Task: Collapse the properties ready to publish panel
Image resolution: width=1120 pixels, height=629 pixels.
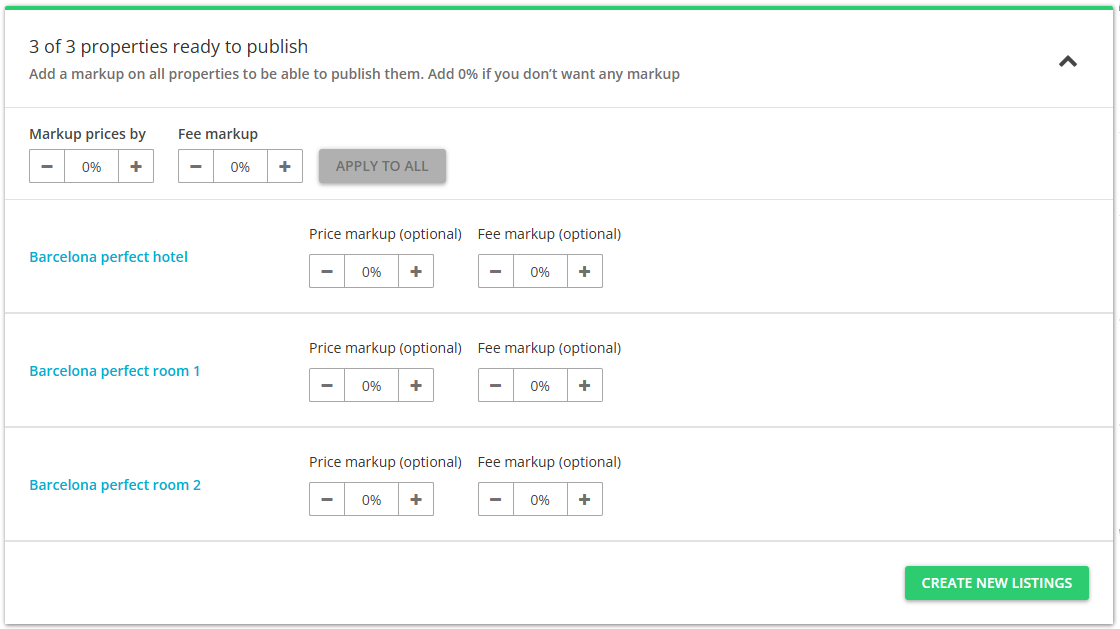Action: [x=1068, y=62]
